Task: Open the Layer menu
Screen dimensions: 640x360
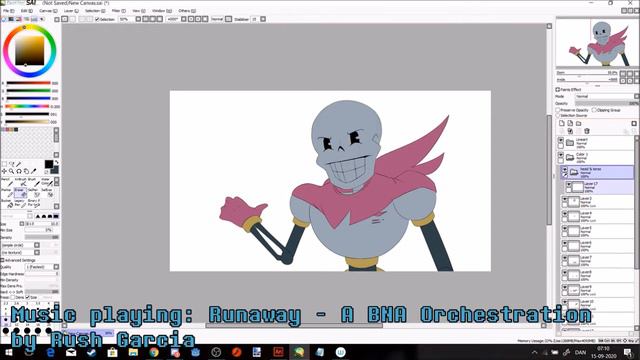Action: 70,11
